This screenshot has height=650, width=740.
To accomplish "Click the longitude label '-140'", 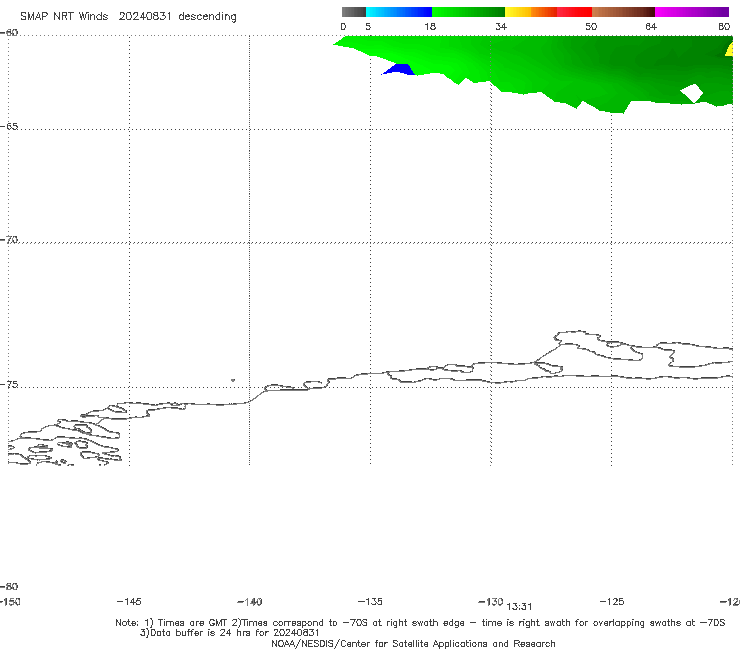I will tap(250, 601).
